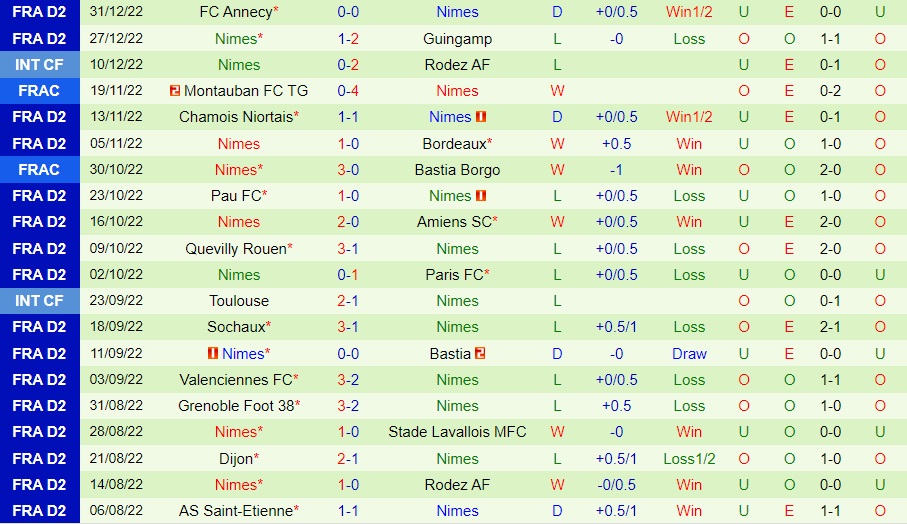
Task: Open the Bastia Borgo team link
Action: click(457, 170)
